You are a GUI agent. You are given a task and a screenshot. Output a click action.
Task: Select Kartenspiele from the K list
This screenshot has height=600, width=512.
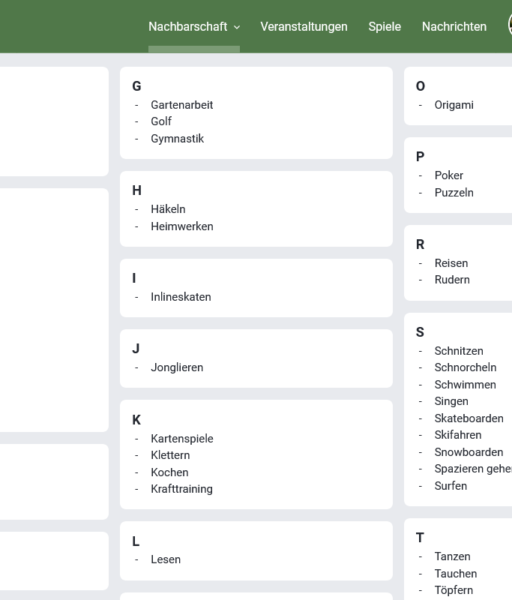pos(182,439)
